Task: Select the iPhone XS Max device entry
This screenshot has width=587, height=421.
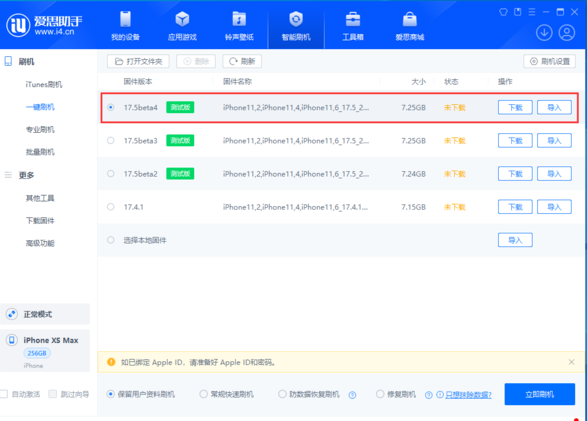Action: pos(45,351)
